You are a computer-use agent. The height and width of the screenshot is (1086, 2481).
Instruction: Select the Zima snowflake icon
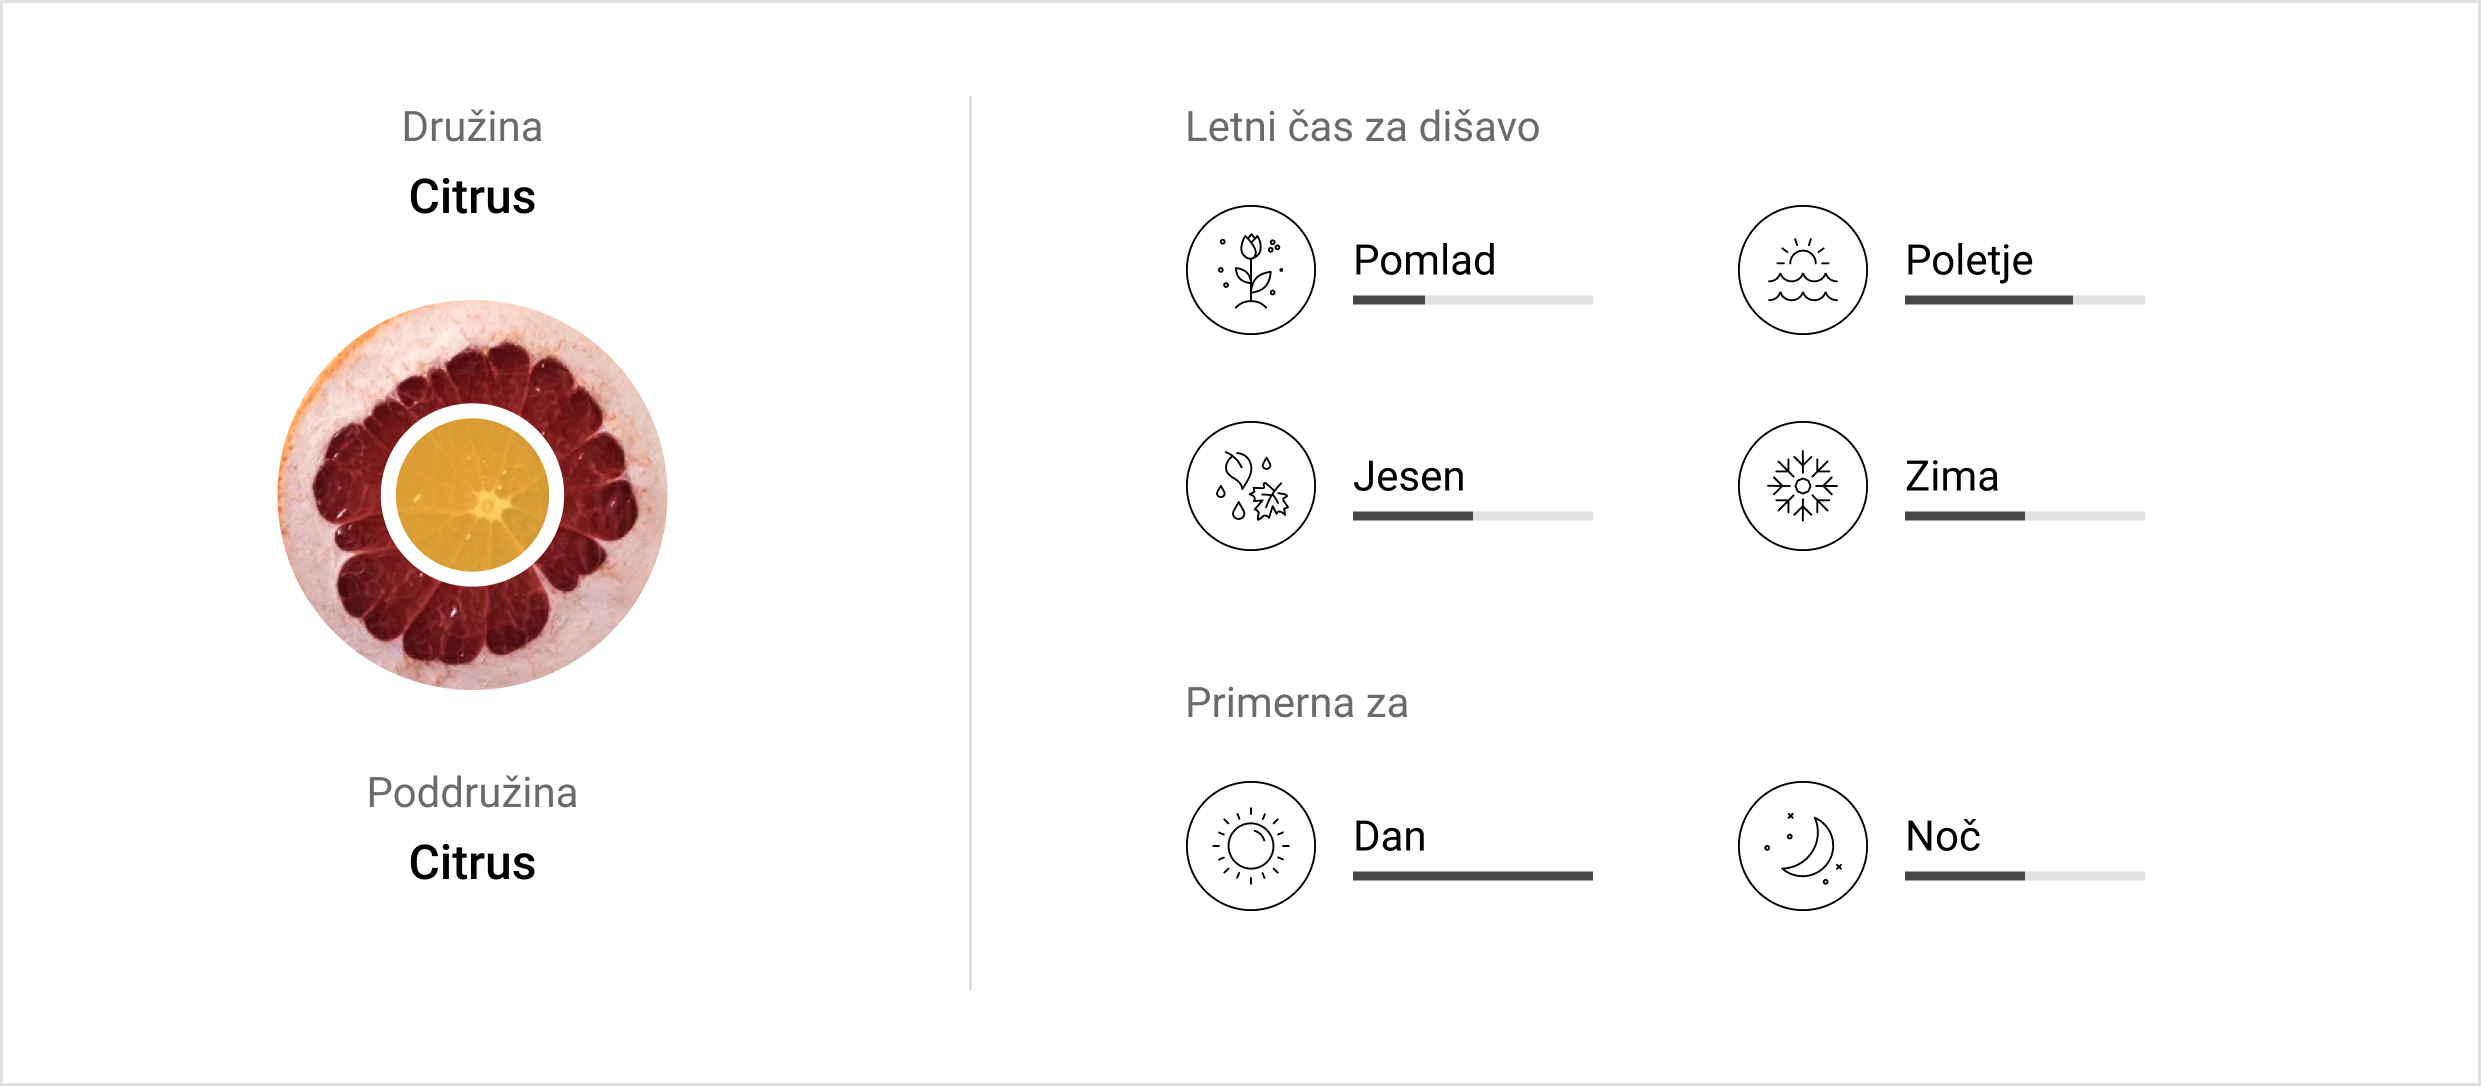1802,486
